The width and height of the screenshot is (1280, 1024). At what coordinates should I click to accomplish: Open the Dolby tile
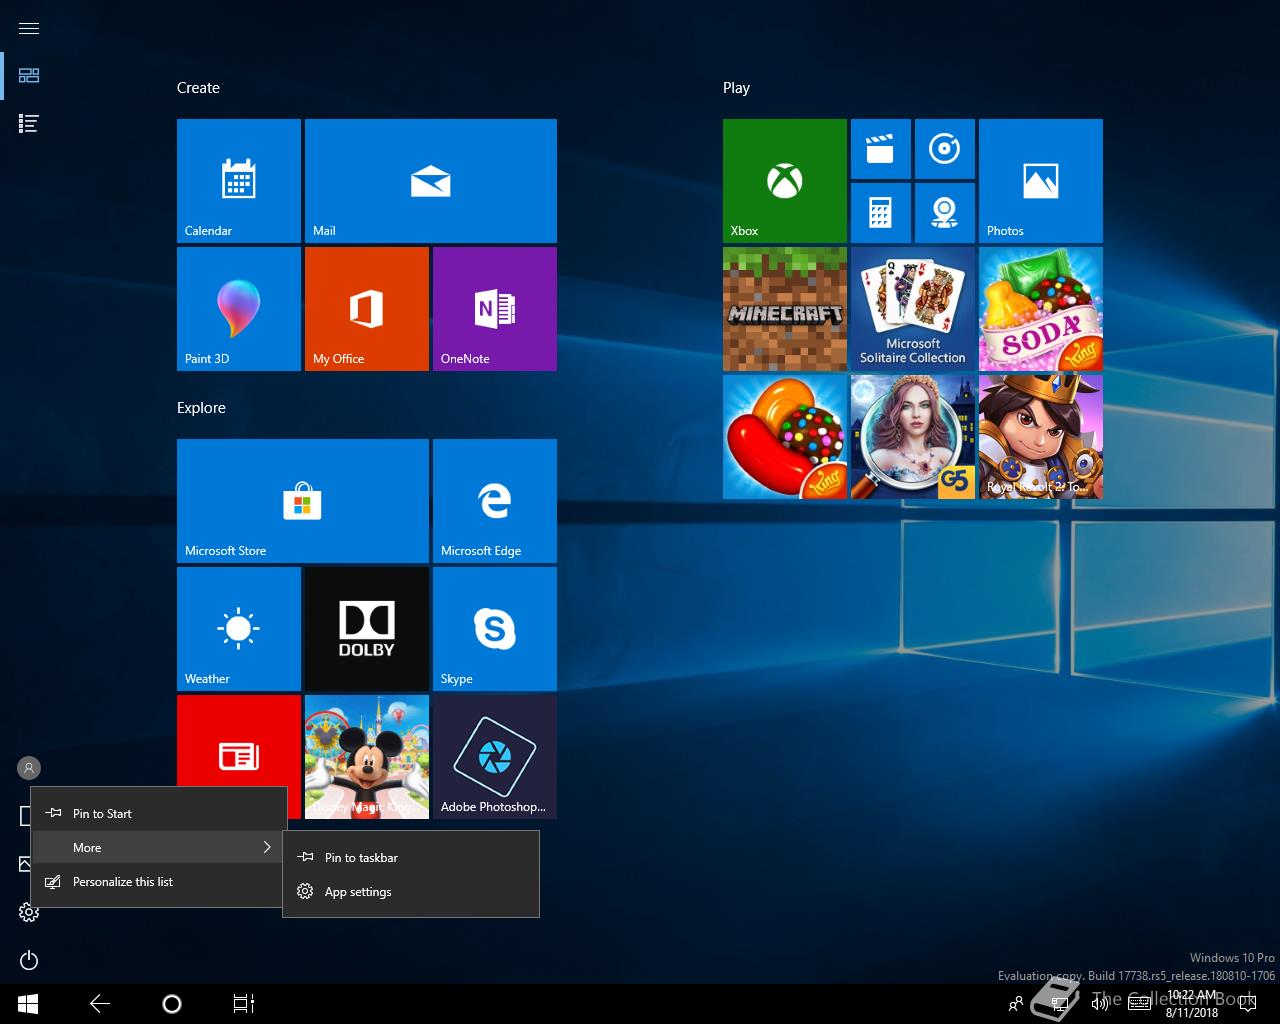(367, 629)
